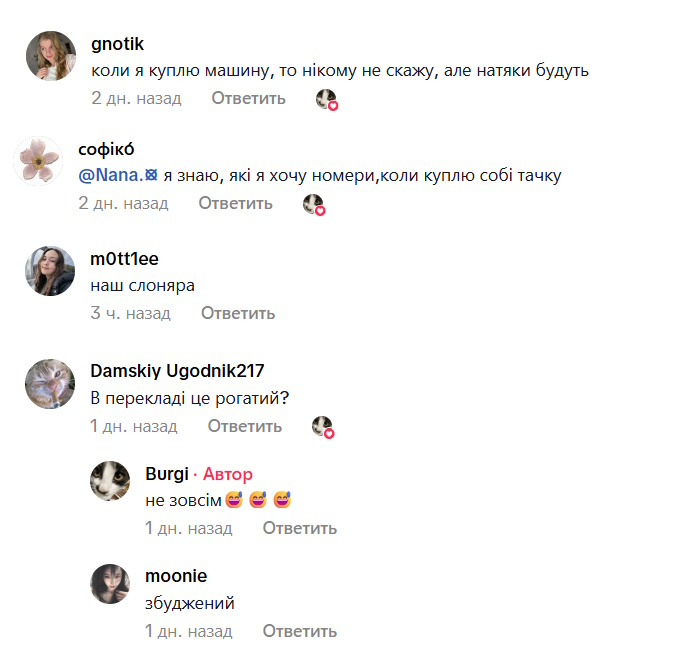Image resolution: width=679 pixels, height=650 pixels.
Task: Reply to Burgi's author comment
Action: click(x=300, y=528)
